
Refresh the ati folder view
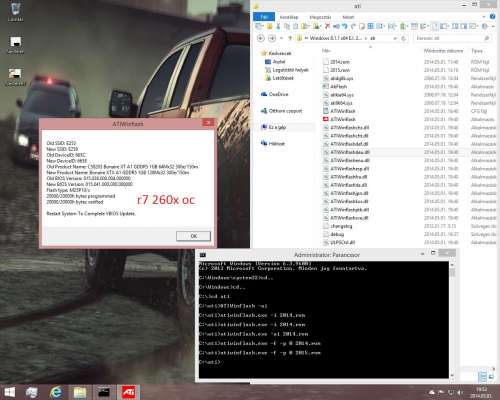click(x=403, y=38)
